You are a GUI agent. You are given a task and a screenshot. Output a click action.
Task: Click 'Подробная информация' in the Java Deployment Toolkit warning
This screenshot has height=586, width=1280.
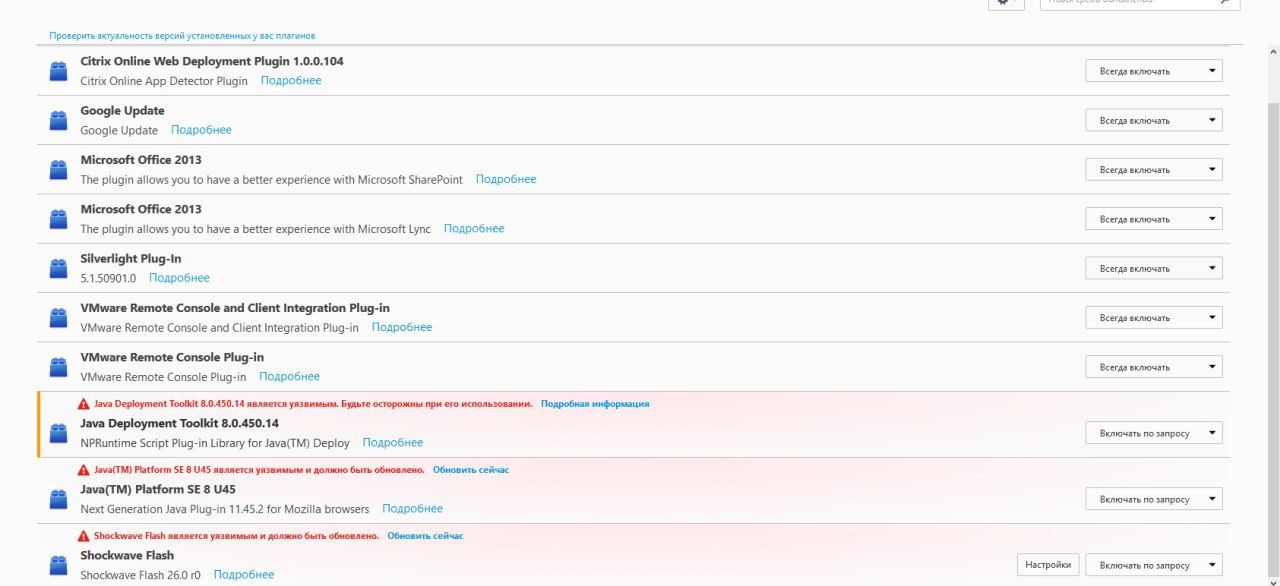click(x=595, y=404)
